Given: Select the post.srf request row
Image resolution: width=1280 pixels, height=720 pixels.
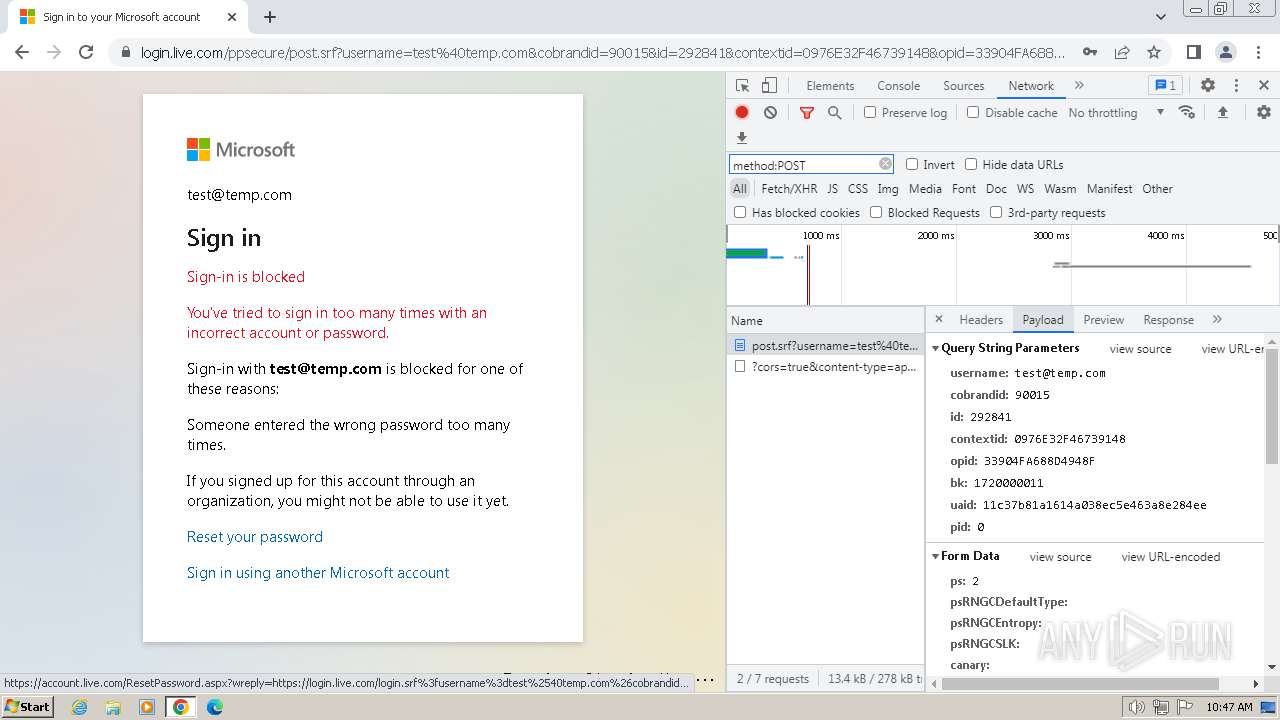Looking at the screenshot, I should (x=826, y=345).
